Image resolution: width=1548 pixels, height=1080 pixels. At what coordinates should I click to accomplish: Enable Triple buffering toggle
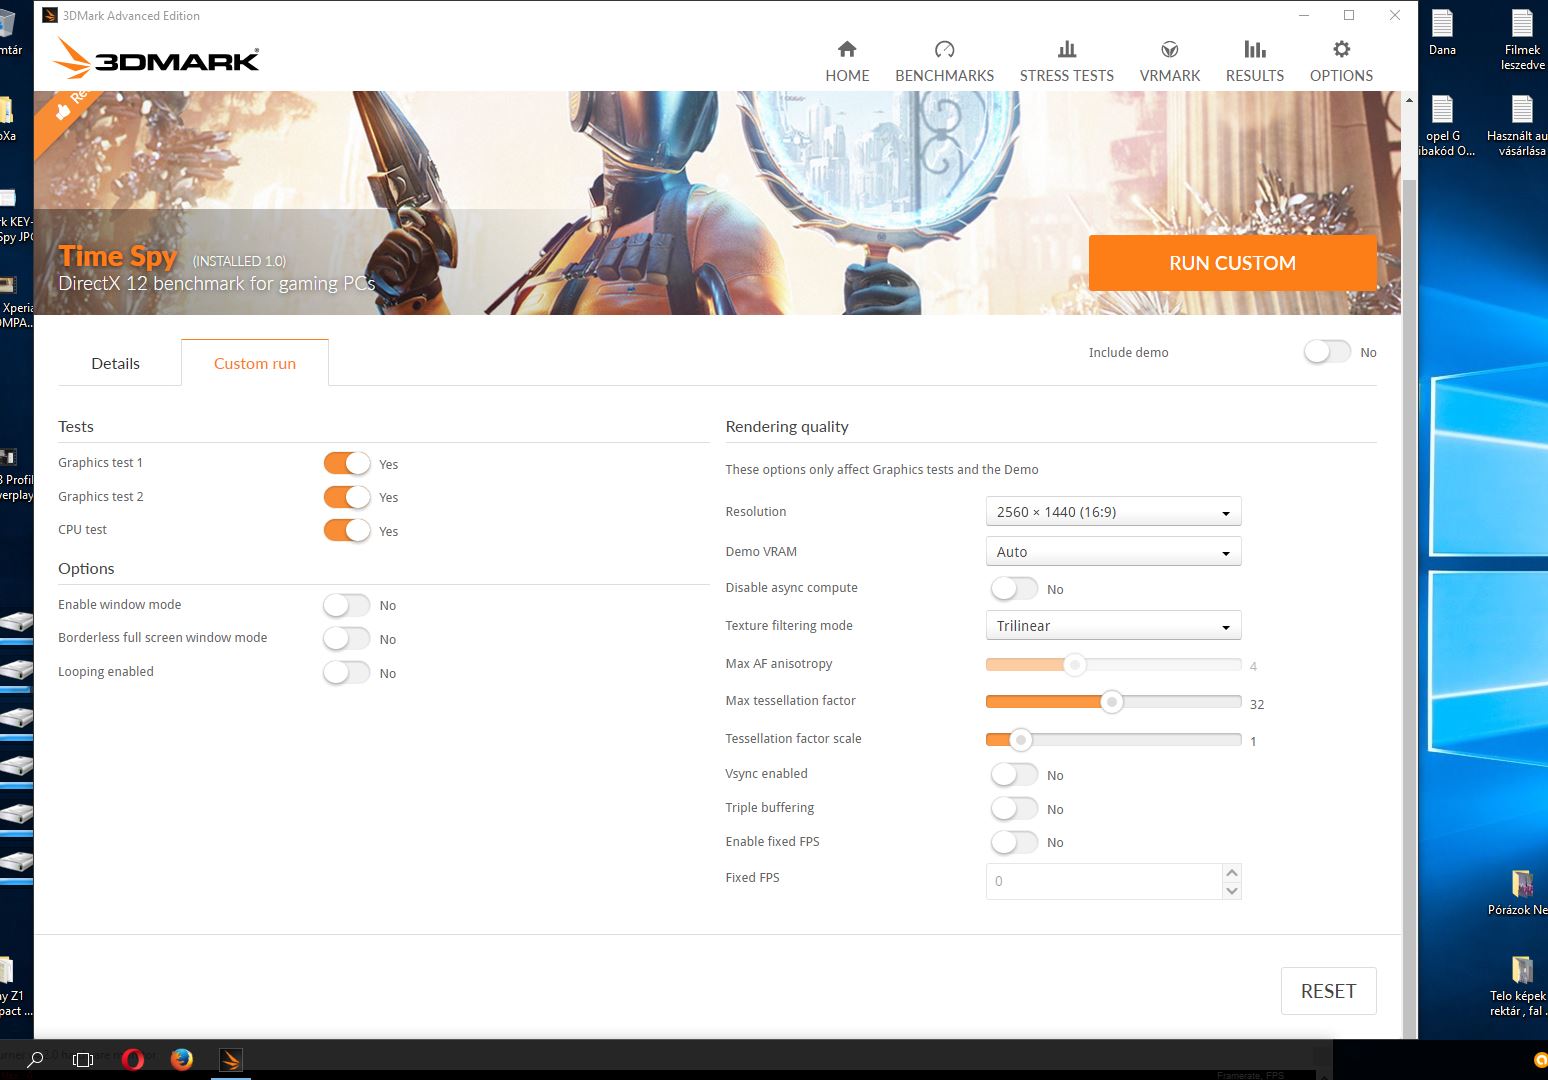point(1014,808)
